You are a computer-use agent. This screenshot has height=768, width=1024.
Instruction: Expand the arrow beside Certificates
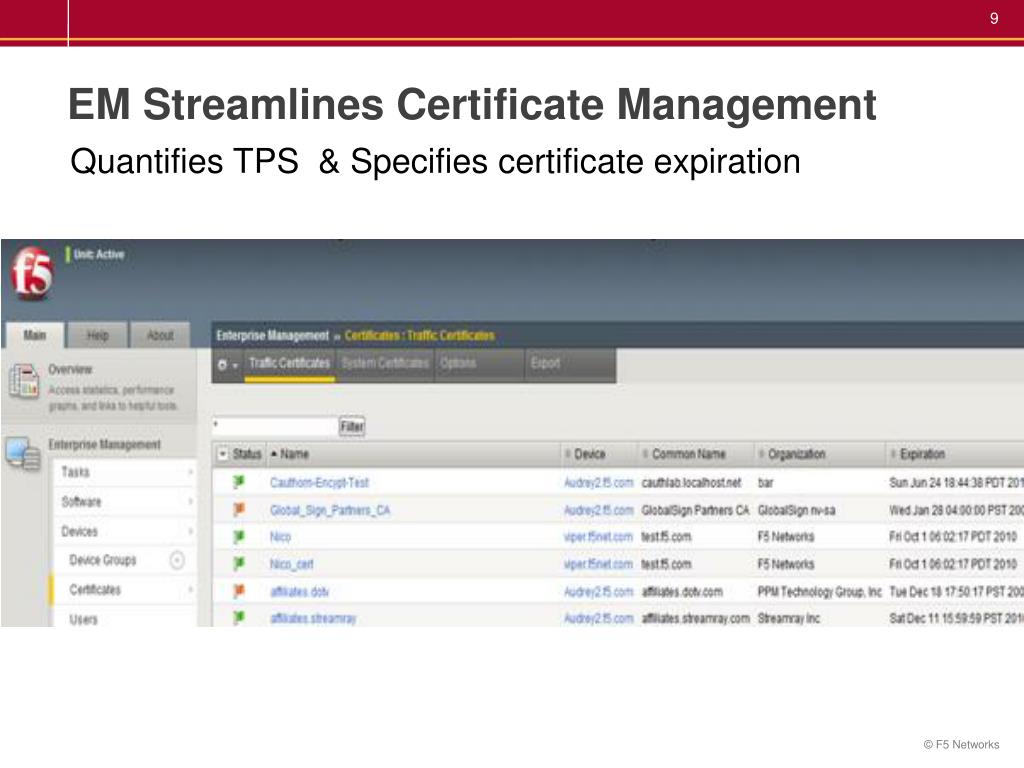tap(191, 590)
